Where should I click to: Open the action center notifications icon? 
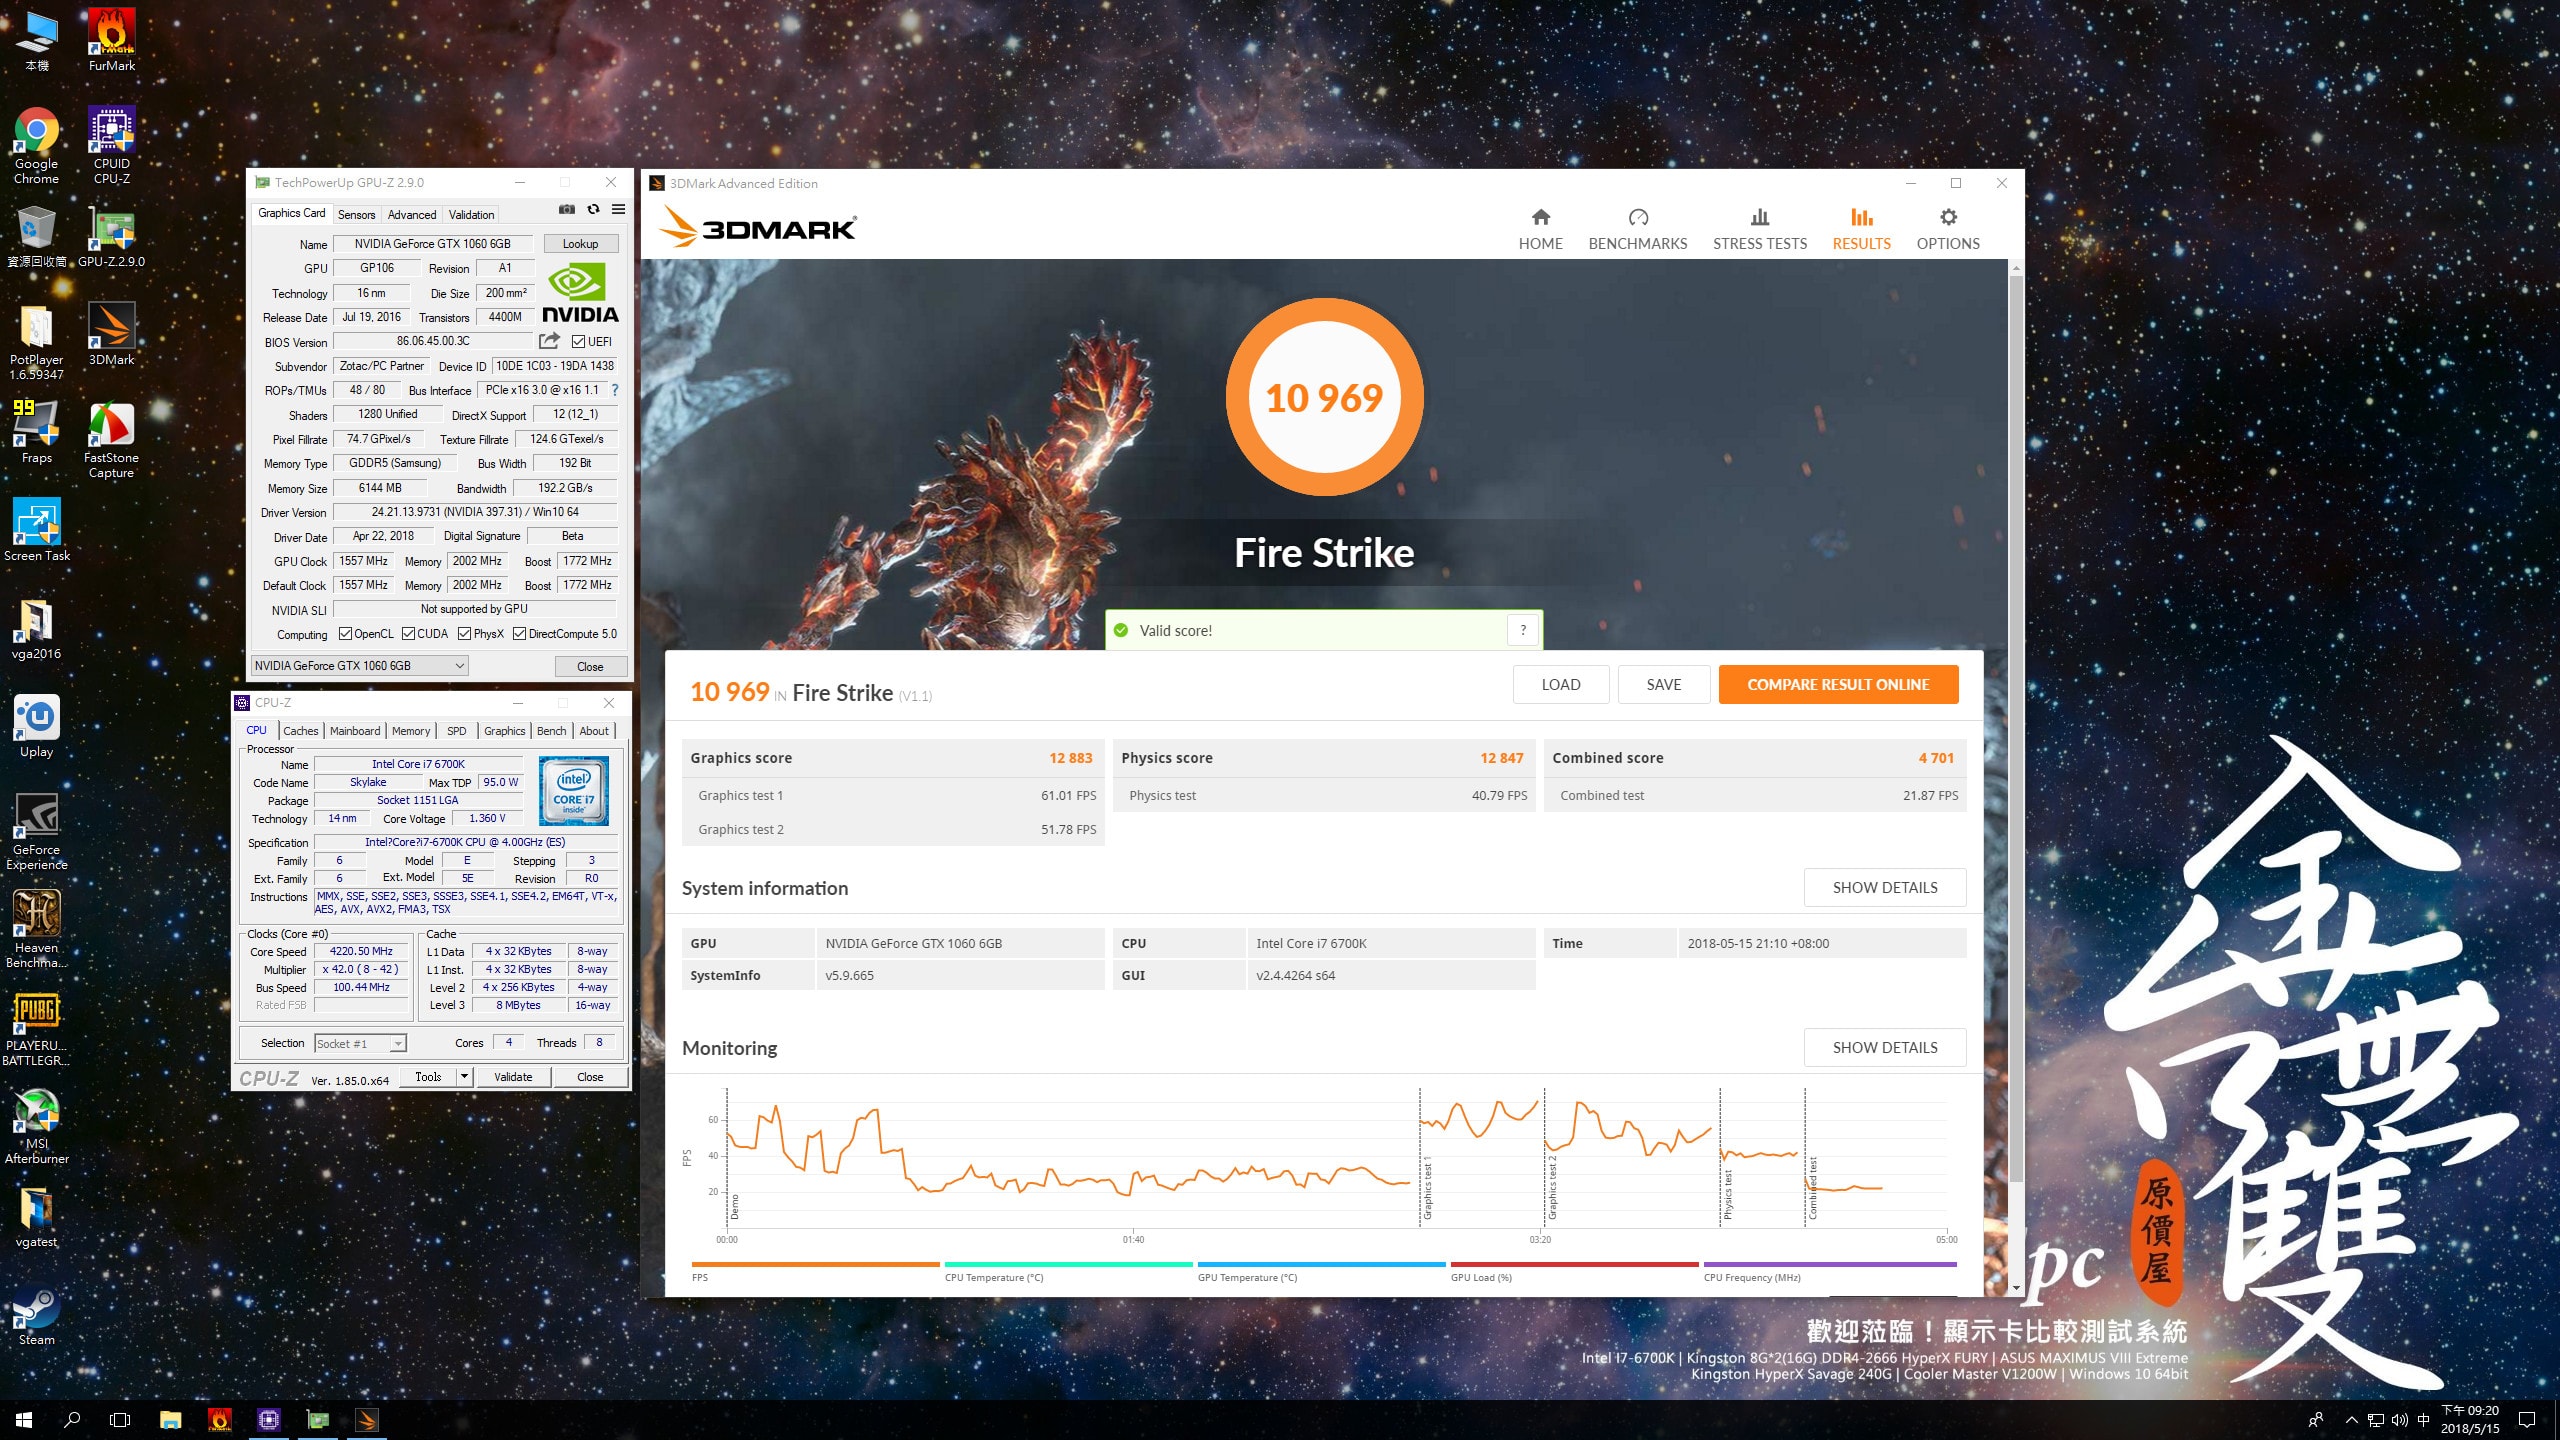coord(2528,1420)
